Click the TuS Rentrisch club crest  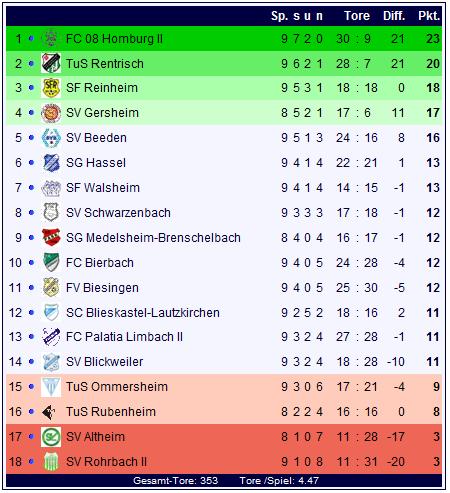[51, 63]
